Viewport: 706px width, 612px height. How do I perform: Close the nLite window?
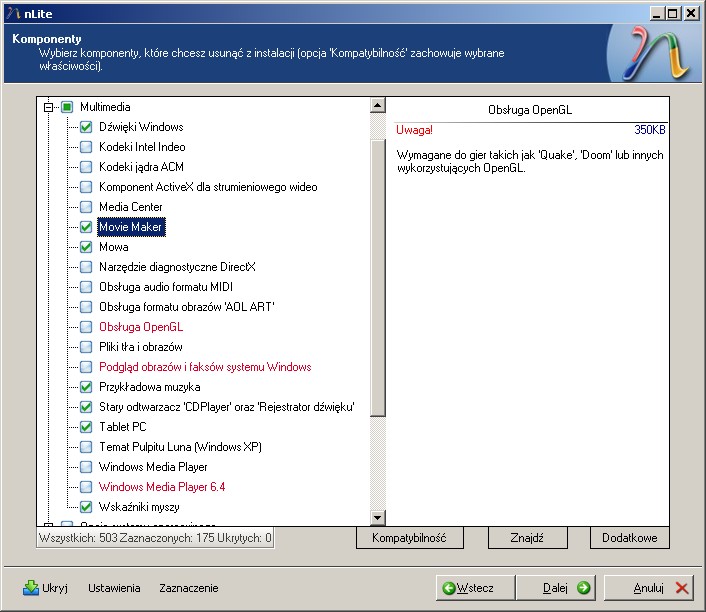tap(691, 14)
